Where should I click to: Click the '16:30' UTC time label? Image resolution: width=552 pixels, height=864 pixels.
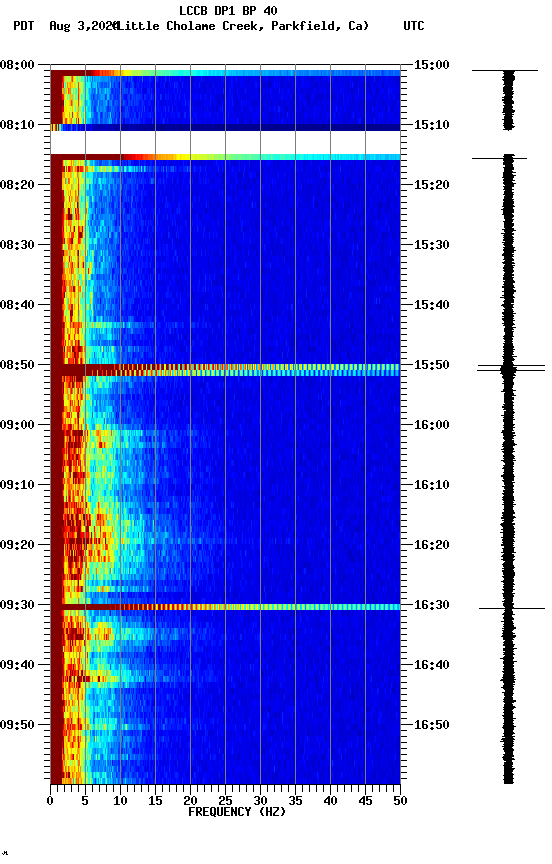(432, 605)
